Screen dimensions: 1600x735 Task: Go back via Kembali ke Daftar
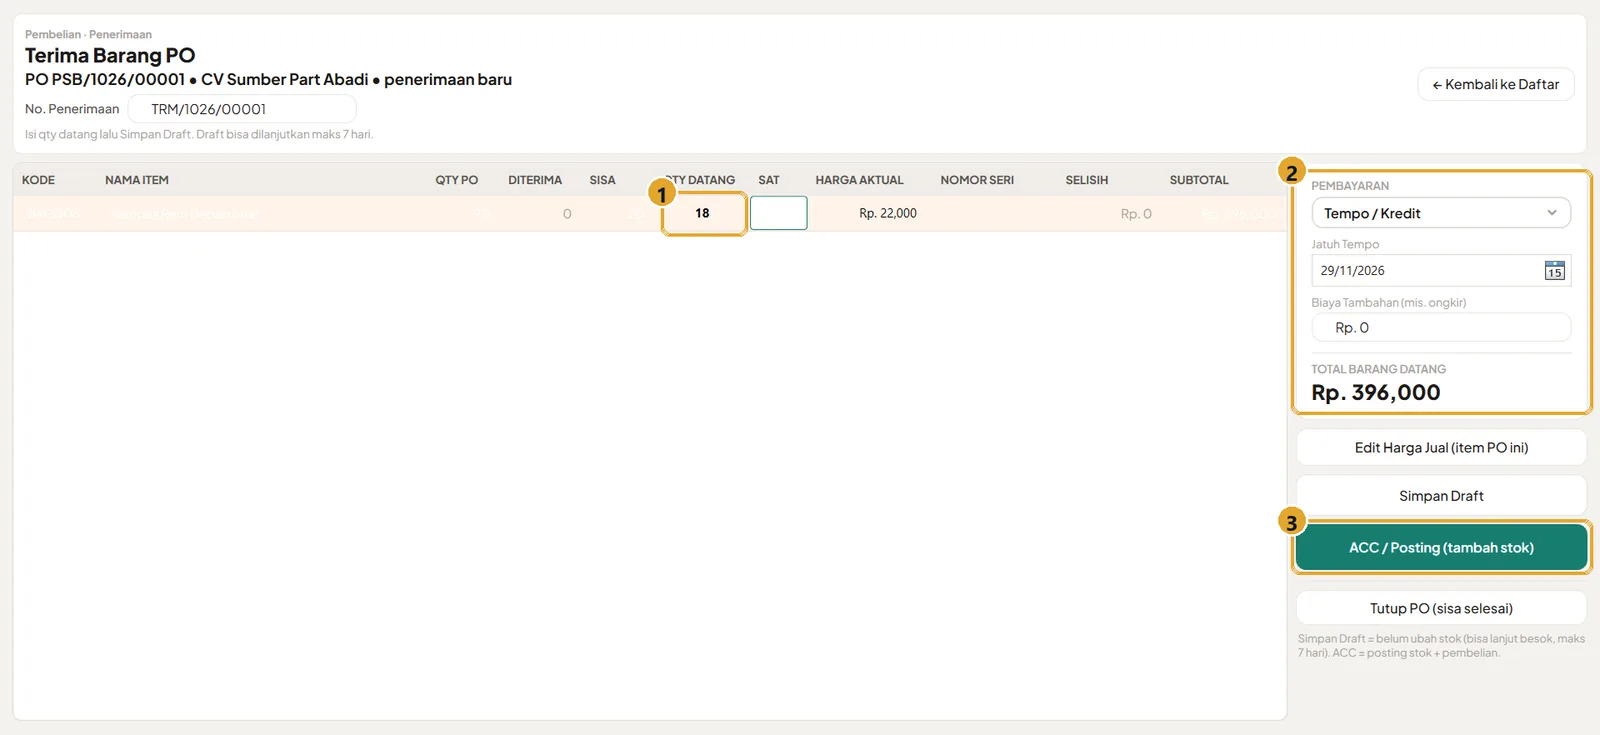(x=1496, y=84)
